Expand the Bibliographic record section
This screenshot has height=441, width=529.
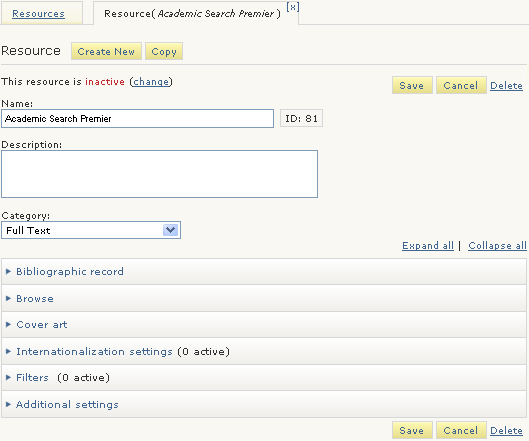point(264,272)
